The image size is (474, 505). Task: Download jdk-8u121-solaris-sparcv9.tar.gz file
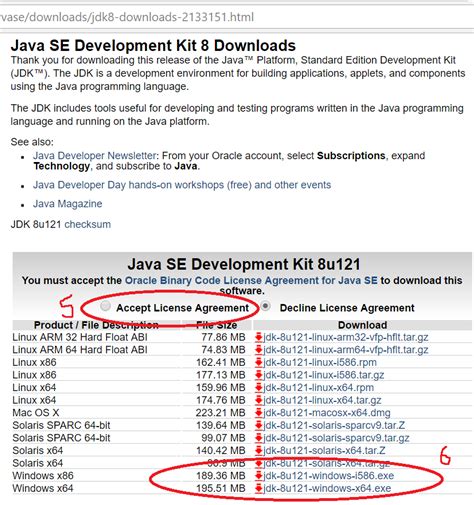click(x=336, y=438)
